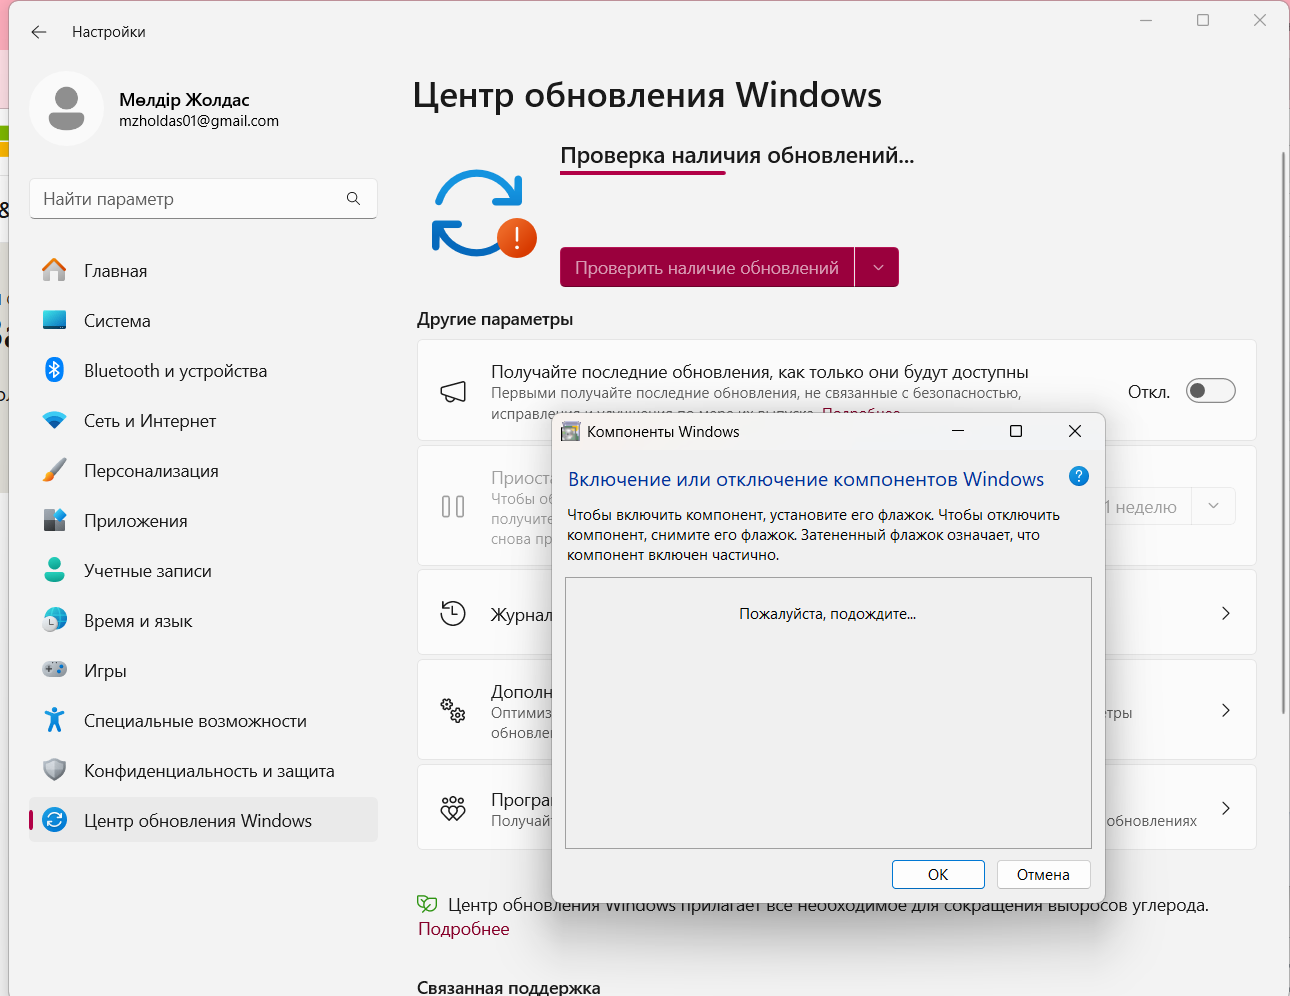Click the advanced options gears icon
Viewport: 1290px width, 996px height.
click(453, 711)
